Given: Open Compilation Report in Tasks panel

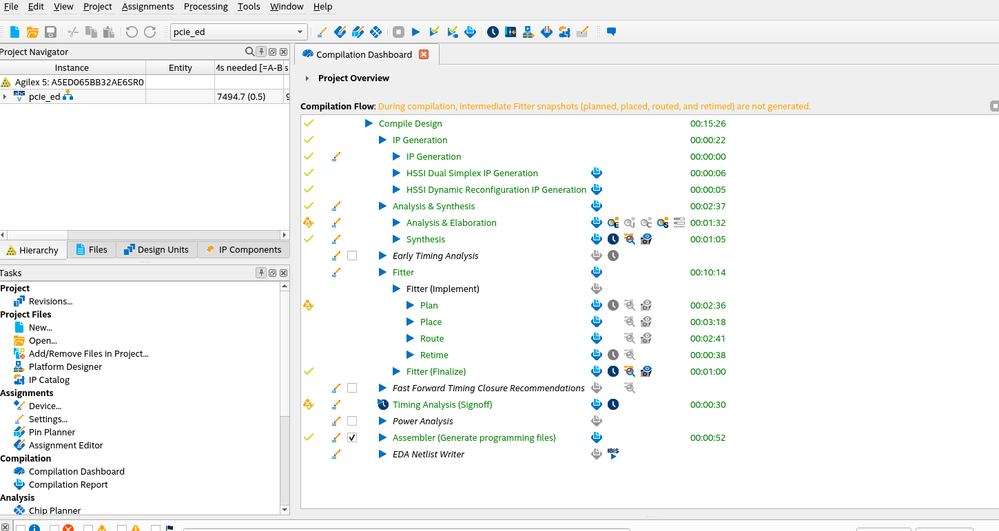Looking at the screenshot, I should [x=67, y=485].
